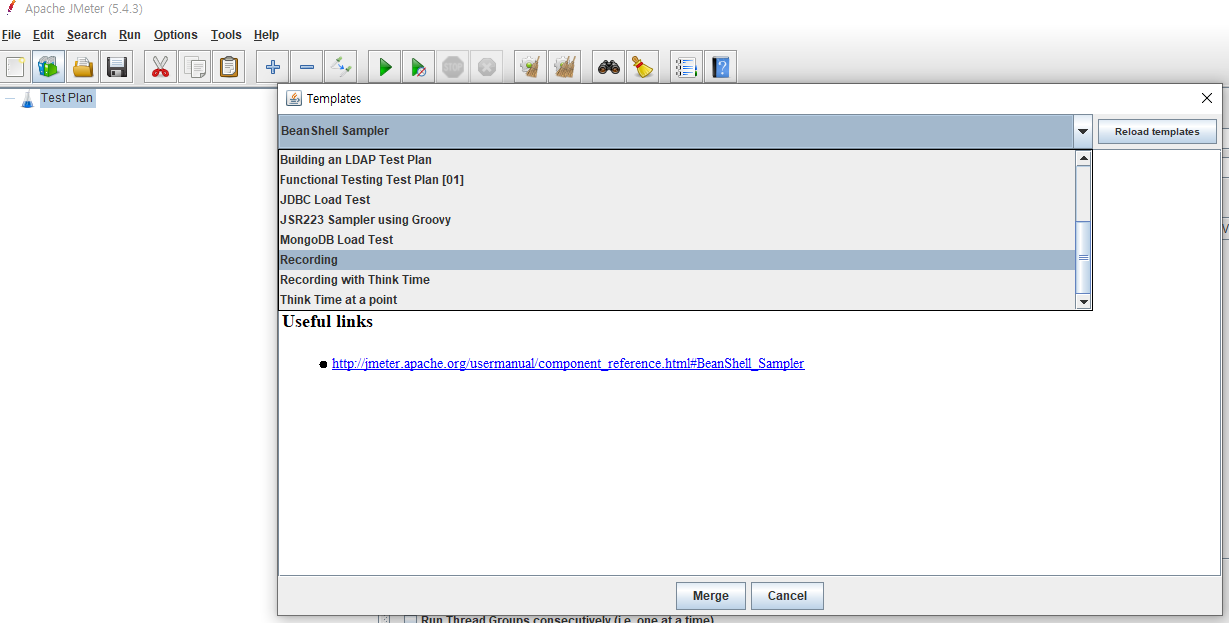Click the Shutdown threads icon
This screenshot has width=1229, height=623.
pyautogui.click(x=487, y=67)
